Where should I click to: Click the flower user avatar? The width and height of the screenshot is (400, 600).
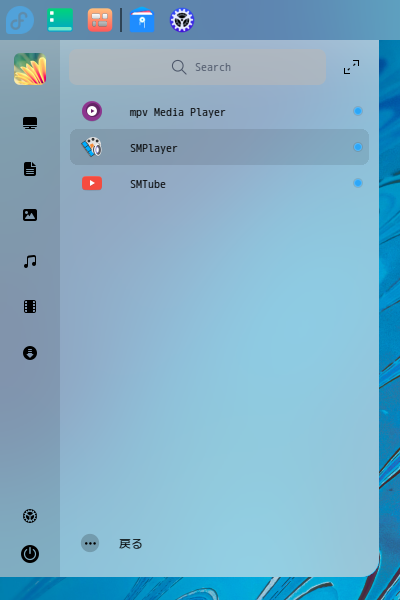point(30,69)
